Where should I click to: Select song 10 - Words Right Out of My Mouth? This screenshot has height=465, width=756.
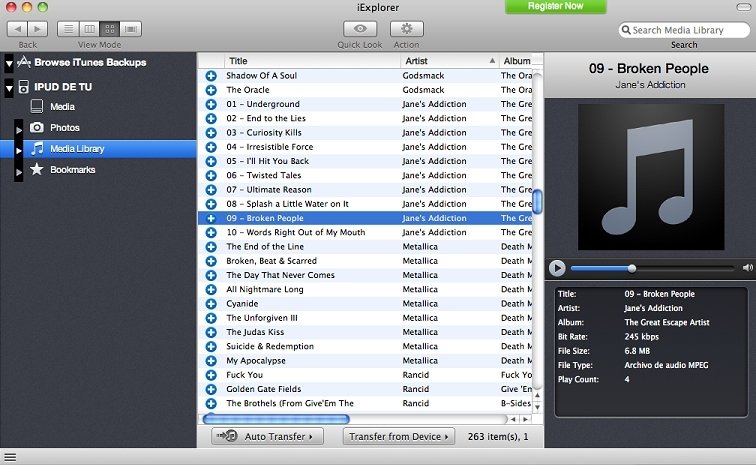coord(366,232)
